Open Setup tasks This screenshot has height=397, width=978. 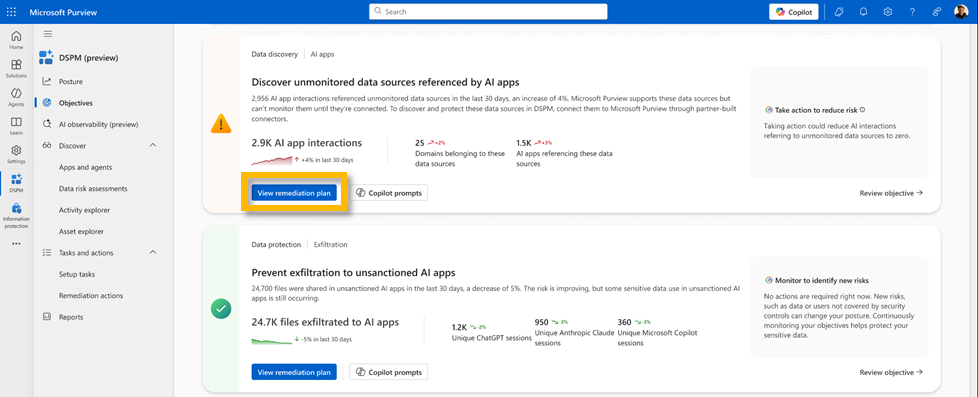[77, 274]
